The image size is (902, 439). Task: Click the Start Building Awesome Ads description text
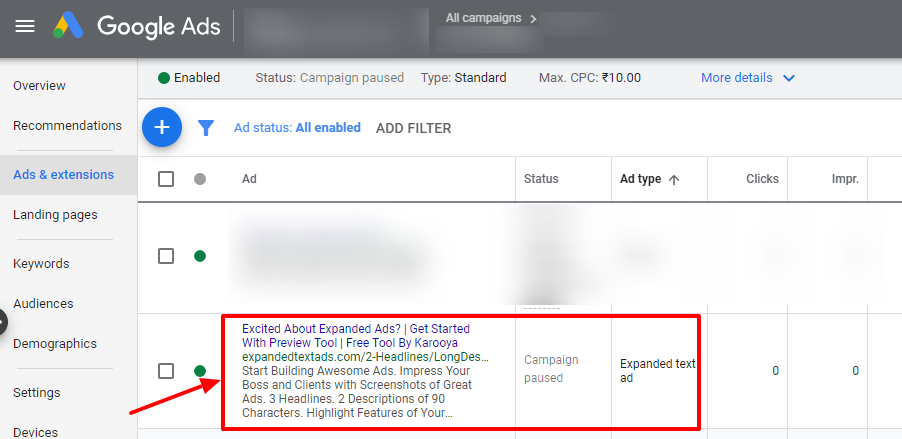point(357,392)
